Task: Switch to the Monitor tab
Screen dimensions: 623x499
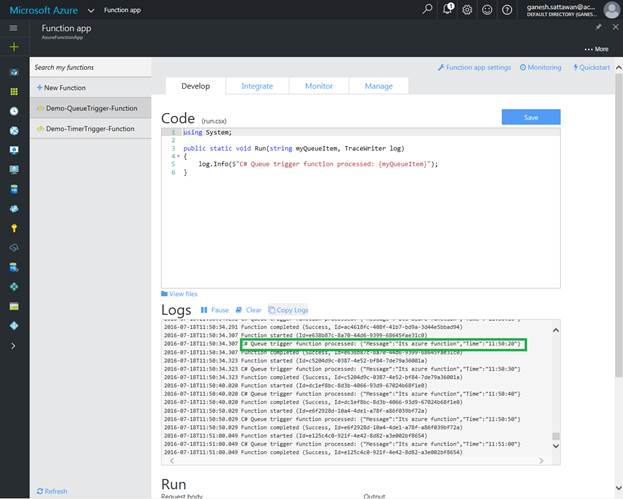Action: click(x=318, y=87)
